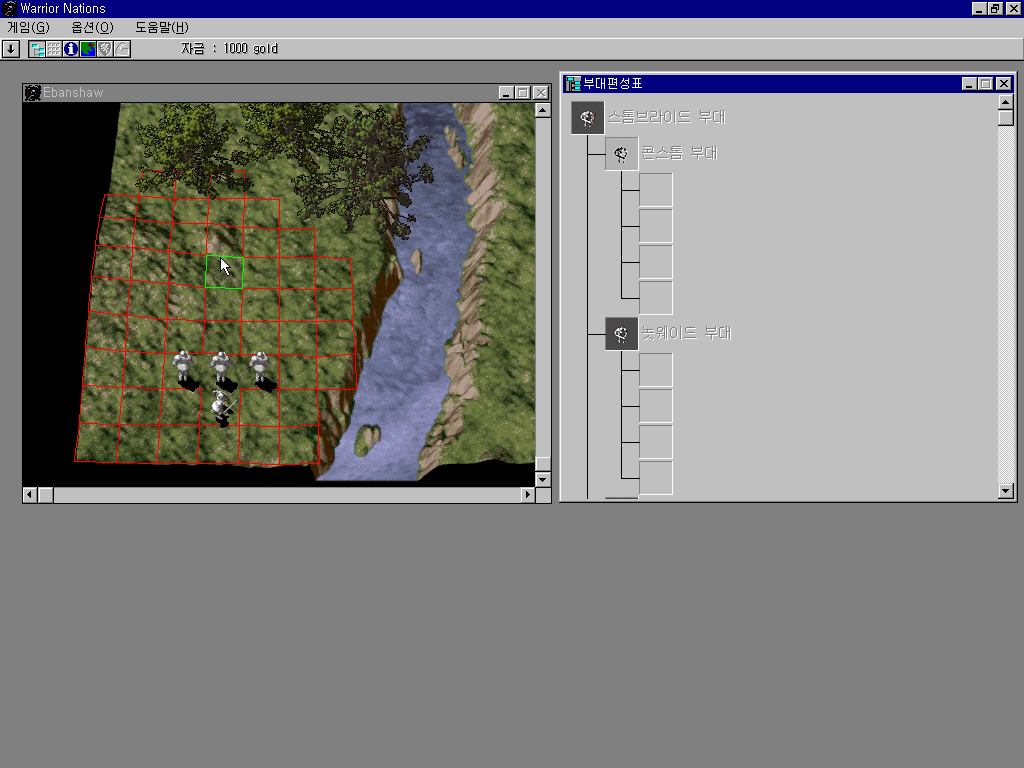Click down arrow of Ebanshaw vertical scrollbar

(x=543, y=479)
